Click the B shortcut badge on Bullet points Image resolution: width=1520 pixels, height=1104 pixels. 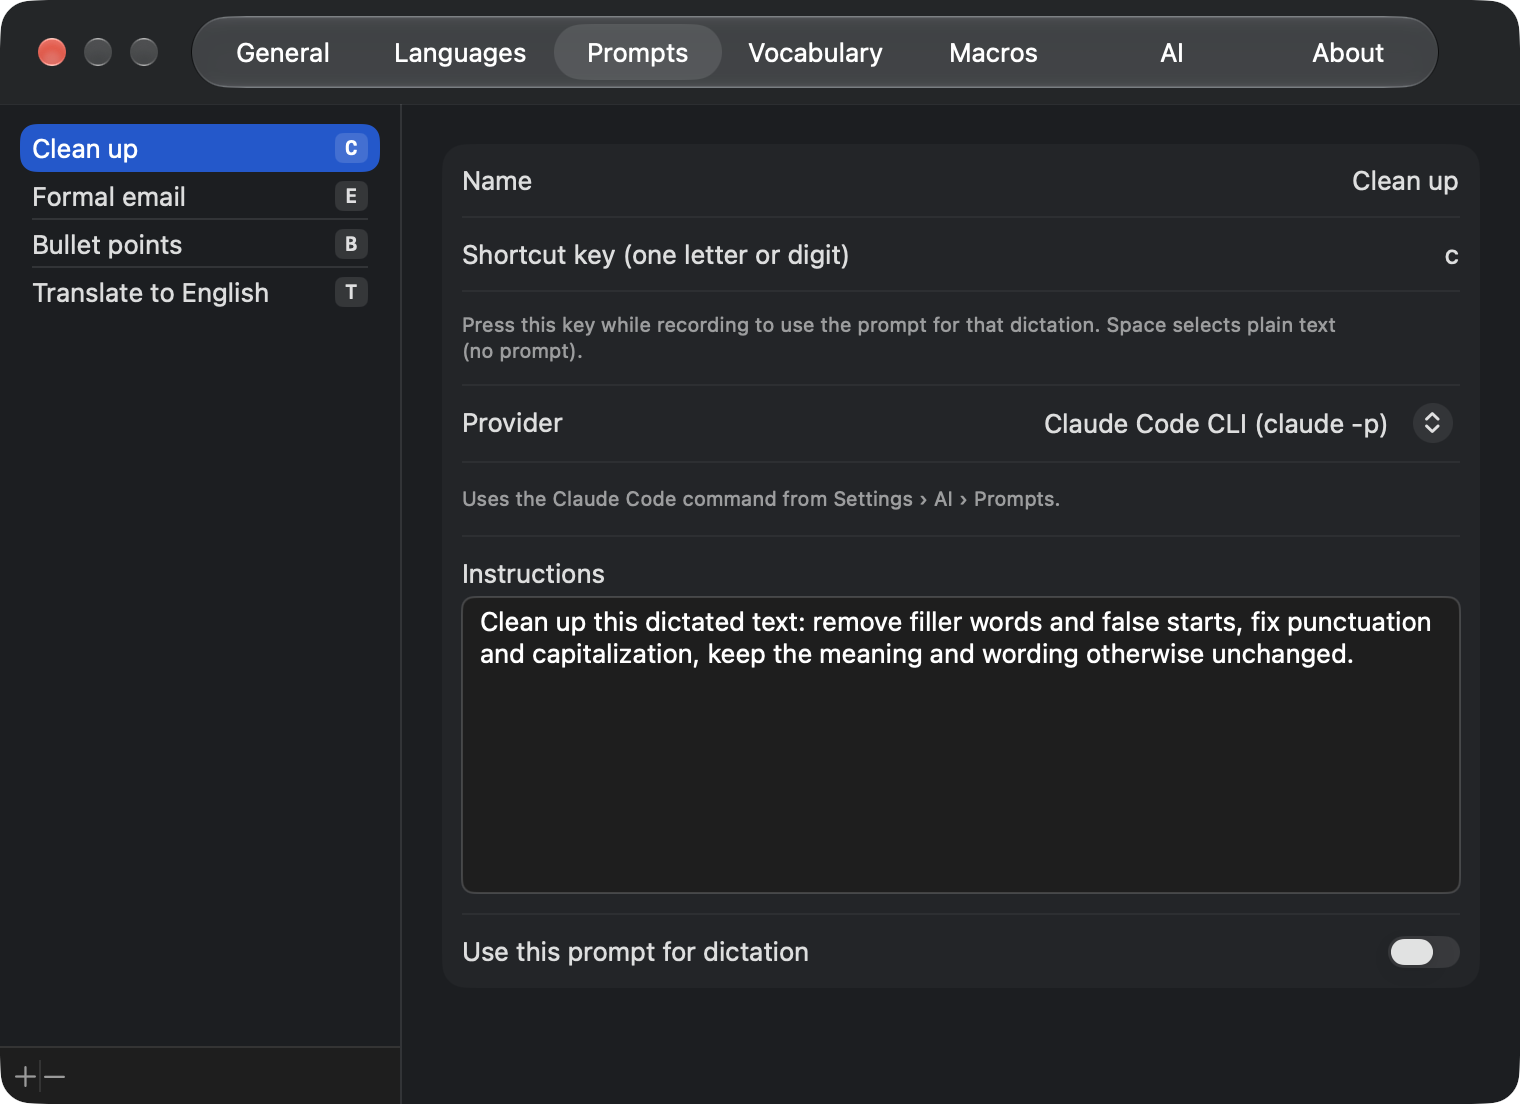351,244
